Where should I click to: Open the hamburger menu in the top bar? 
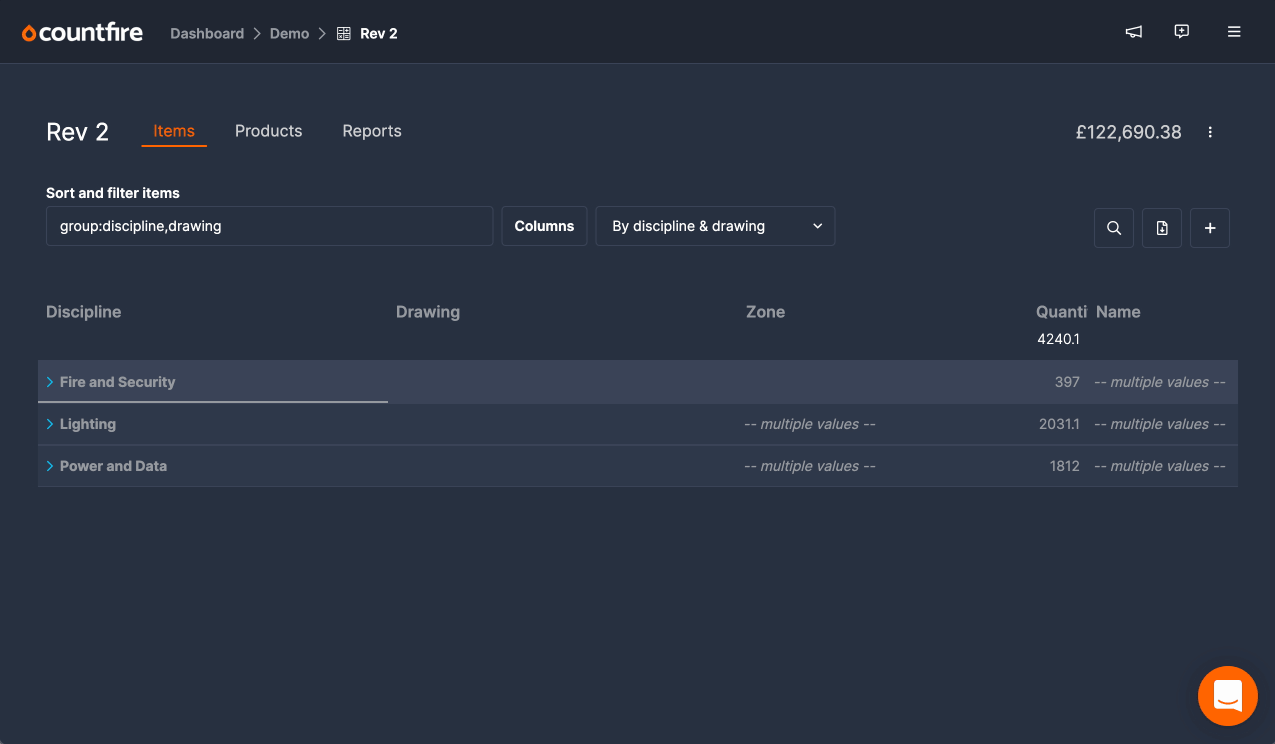tap(1234, 31)
